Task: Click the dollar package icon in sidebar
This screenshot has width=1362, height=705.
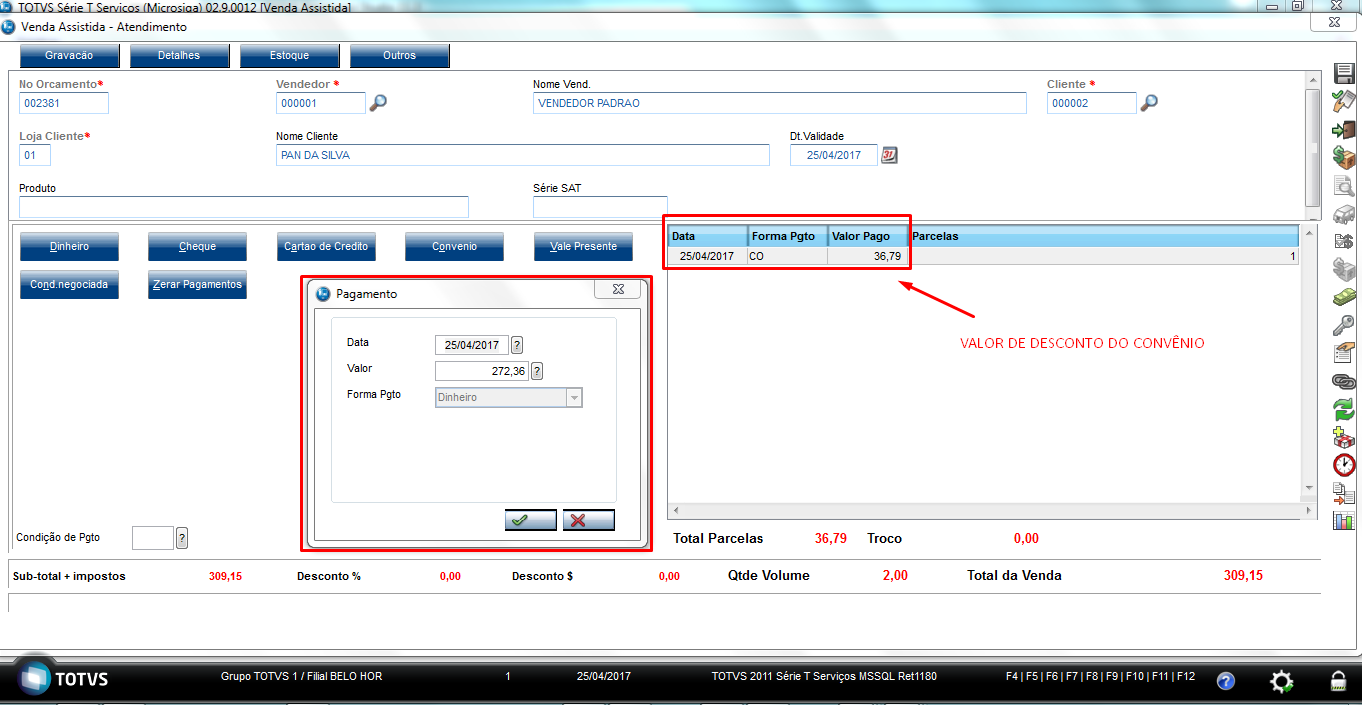Action: click(x=1344, y=157)
